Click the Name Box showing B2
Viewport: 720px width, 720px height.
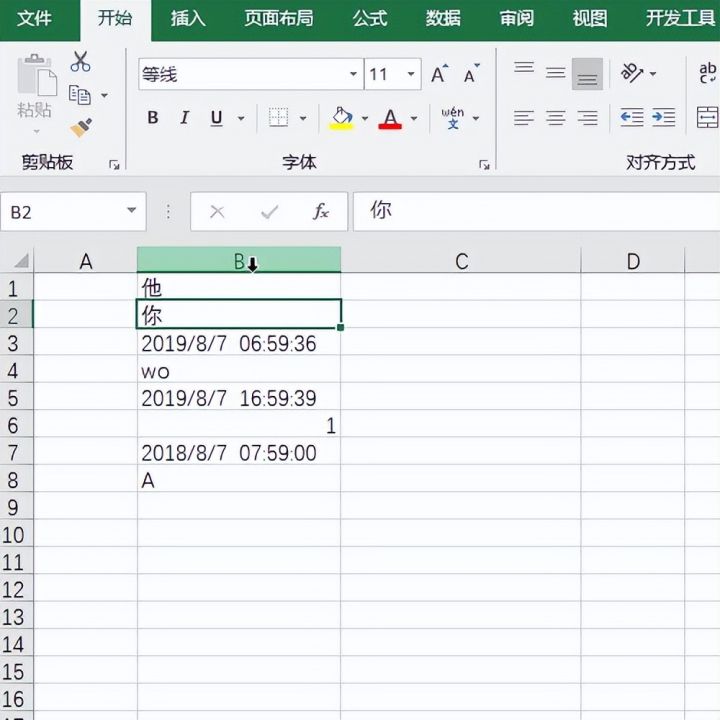pyautogui.click(x=73, y=212)
